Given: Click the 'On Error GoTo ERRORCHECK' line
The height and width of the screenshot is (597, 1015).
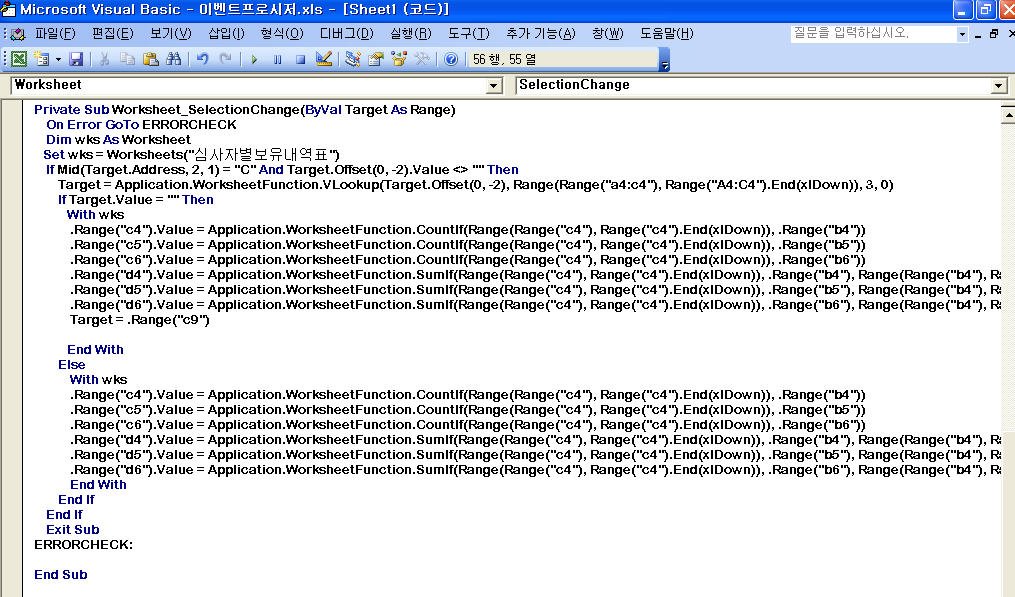Looking at the screenshot, I should click(141, 125).
